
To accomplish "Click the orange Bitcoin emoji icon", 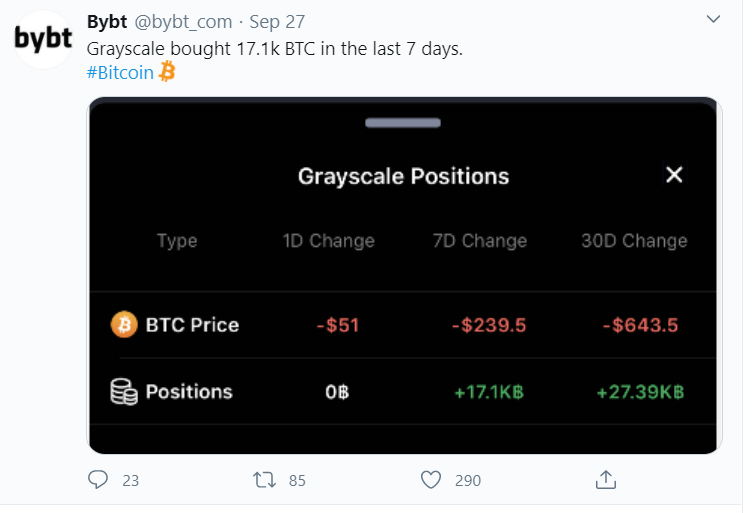I will tap(167, 72).
